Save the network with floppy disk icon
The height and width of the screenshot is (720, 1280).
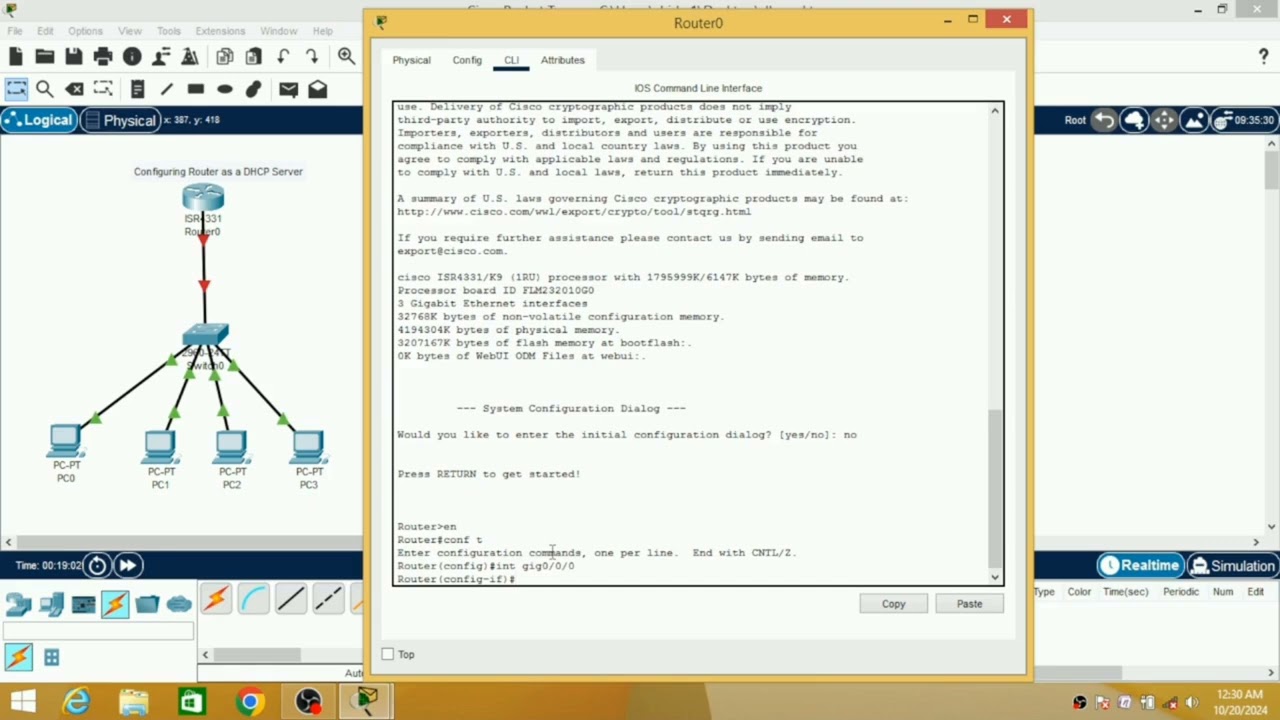[x=73, y=57]
